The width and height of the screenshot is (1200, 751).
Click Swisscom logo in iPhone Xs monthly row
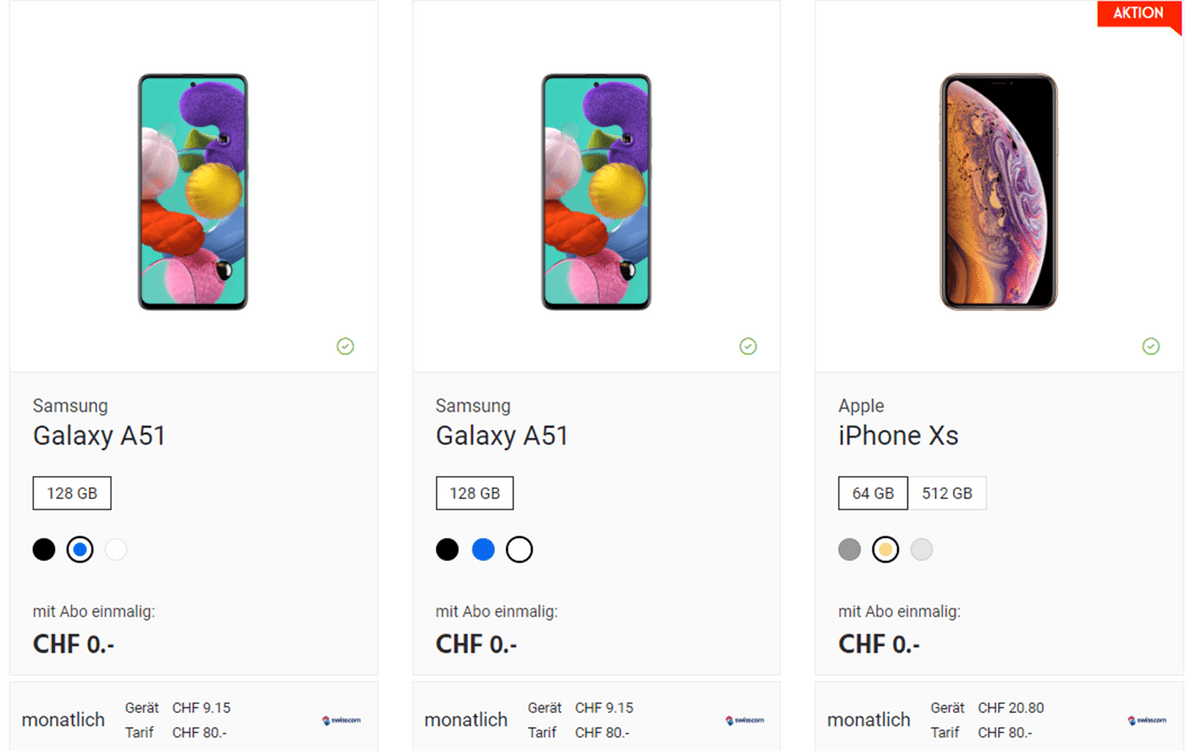pos(1147,720)
